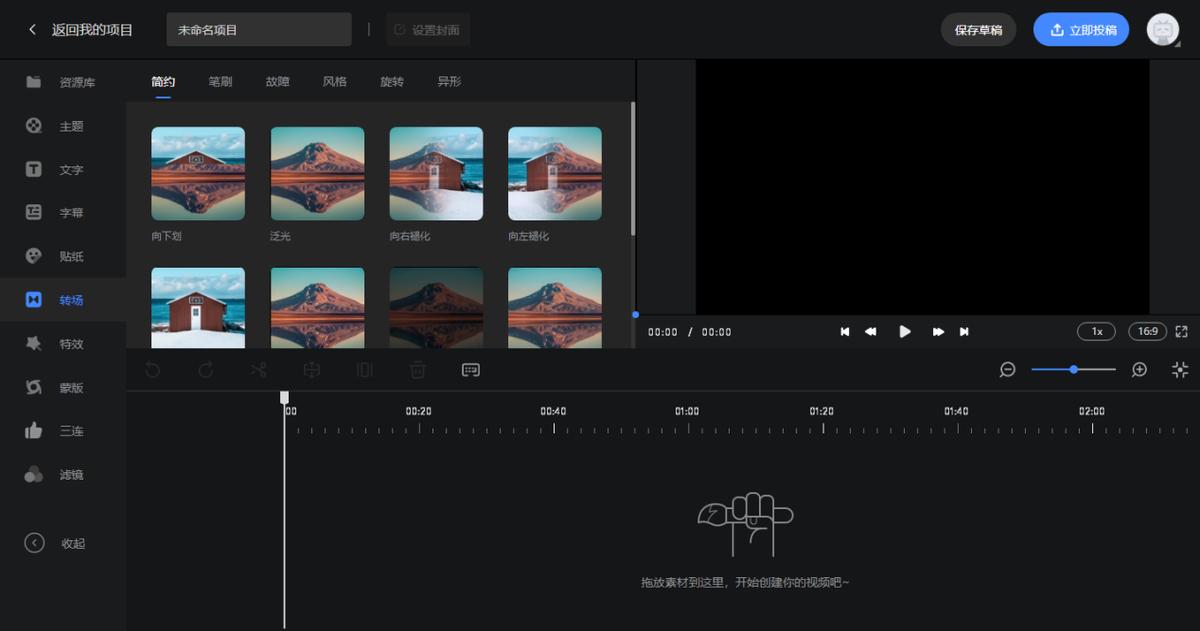Click the delete trash icon in timeline toolbar

tap(417, 369)
